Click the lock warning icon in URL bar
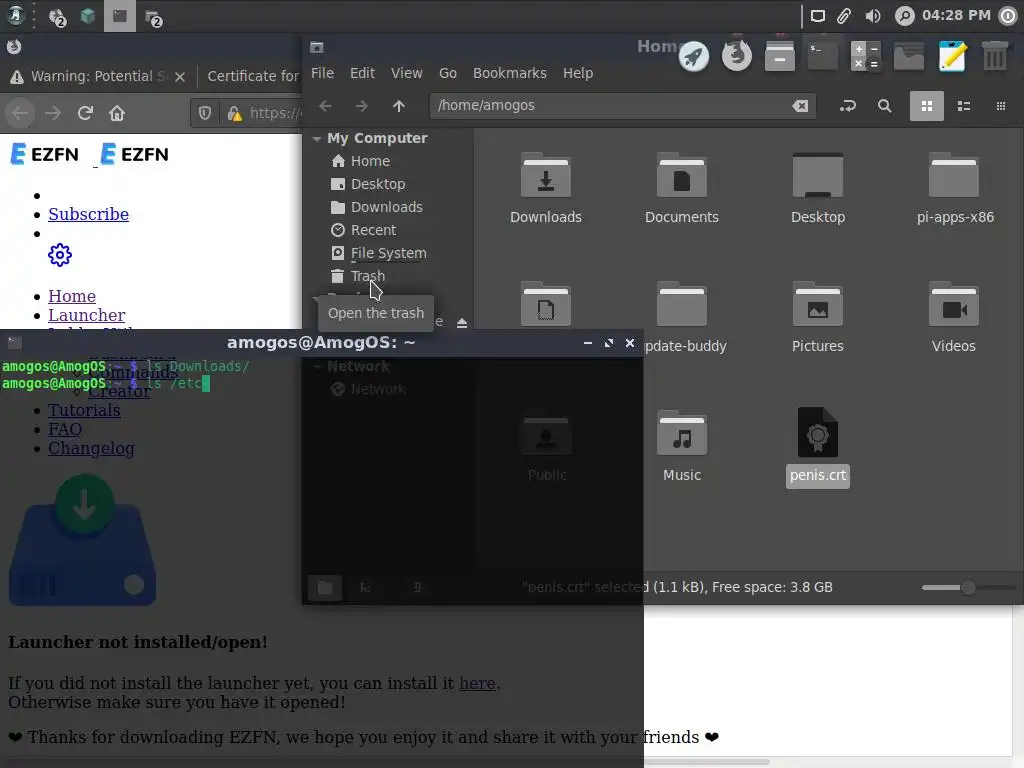 234,114
